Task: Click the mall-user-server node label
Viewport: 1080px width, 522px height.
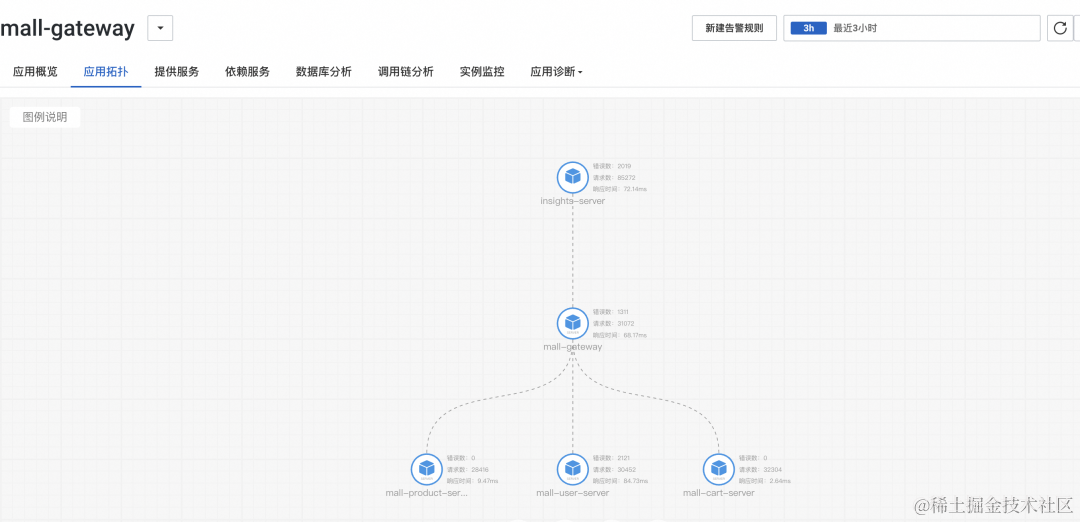Action: [572, 492]
